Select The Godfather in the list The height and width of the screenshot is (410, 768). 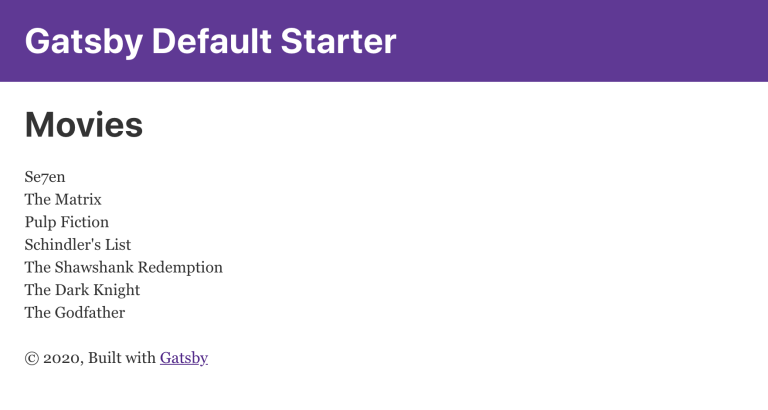tap(75, 313)
